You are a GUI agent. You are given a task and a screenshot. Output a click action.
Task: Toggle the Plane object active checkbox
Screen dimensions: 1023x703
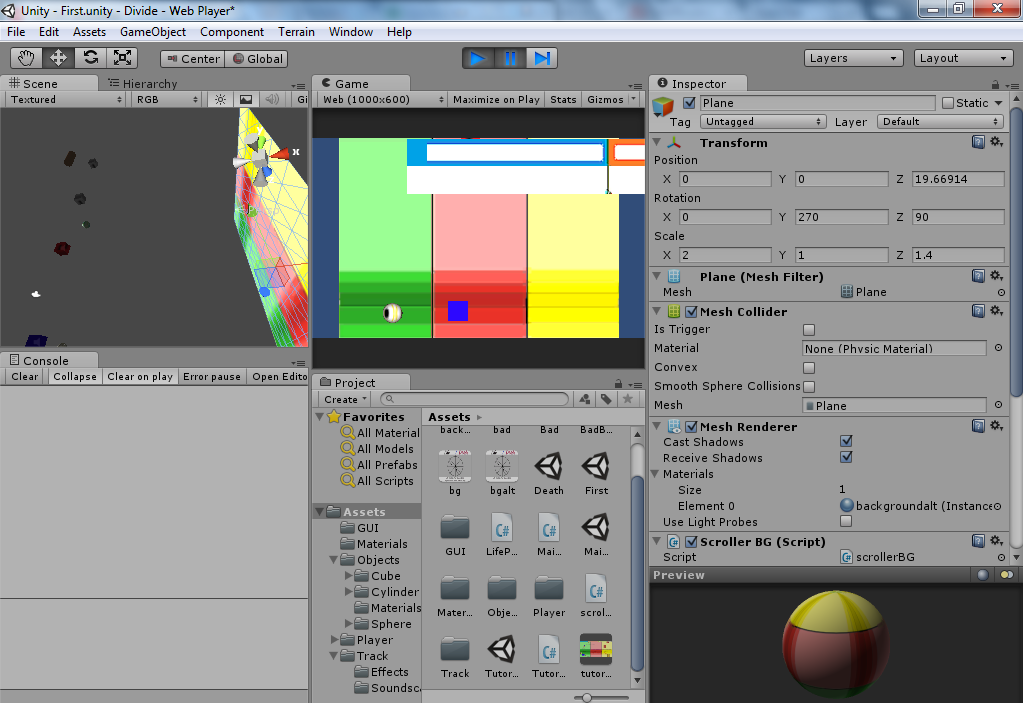point(689,103)
